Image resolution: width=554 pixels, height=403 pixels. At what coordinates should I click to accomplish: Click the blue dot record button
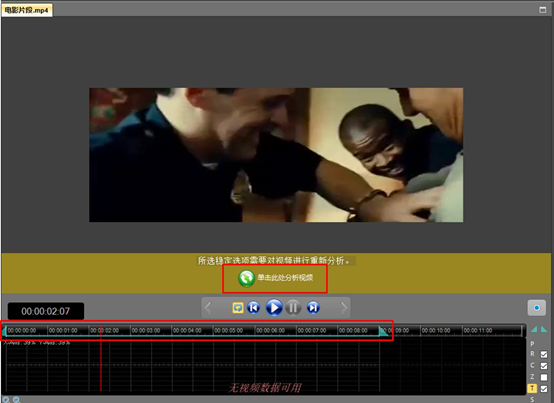(x=536, y=308)
